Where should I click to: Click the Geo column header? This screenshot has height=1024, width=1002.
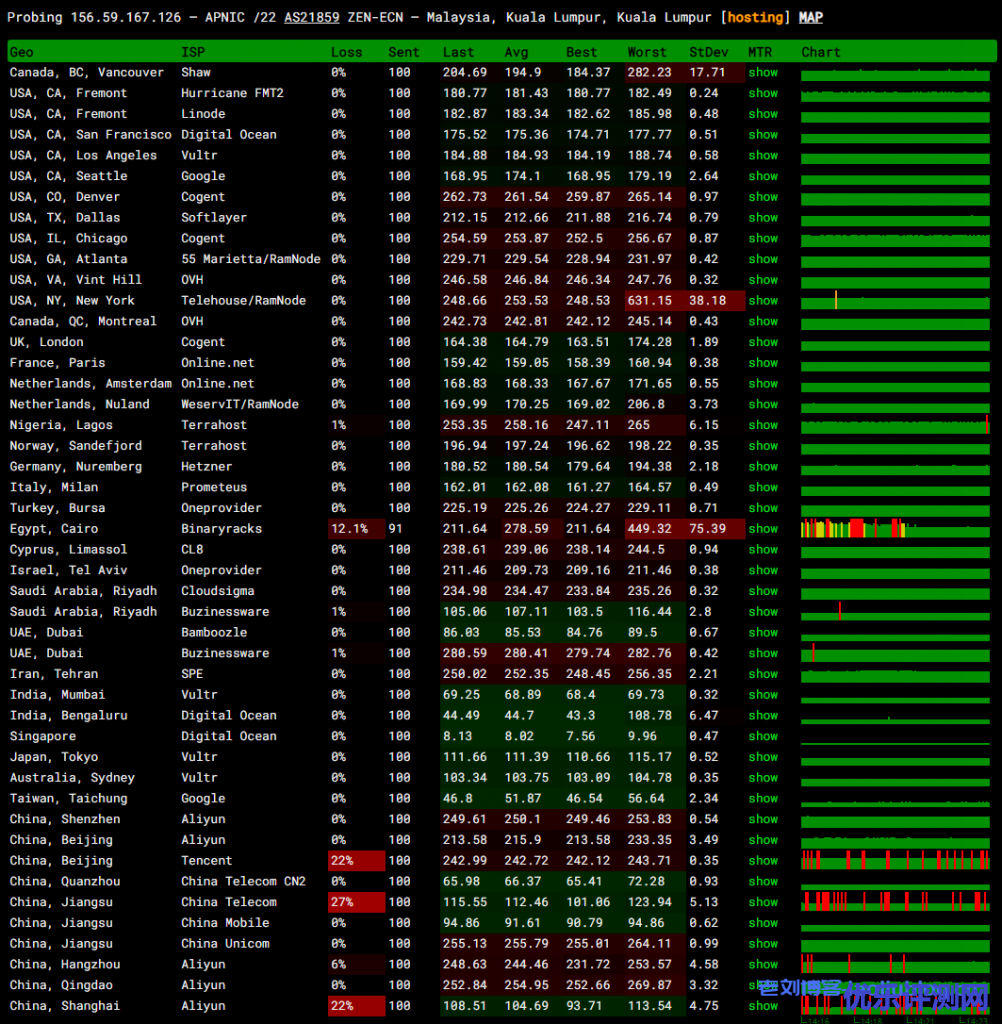point(21,52)
